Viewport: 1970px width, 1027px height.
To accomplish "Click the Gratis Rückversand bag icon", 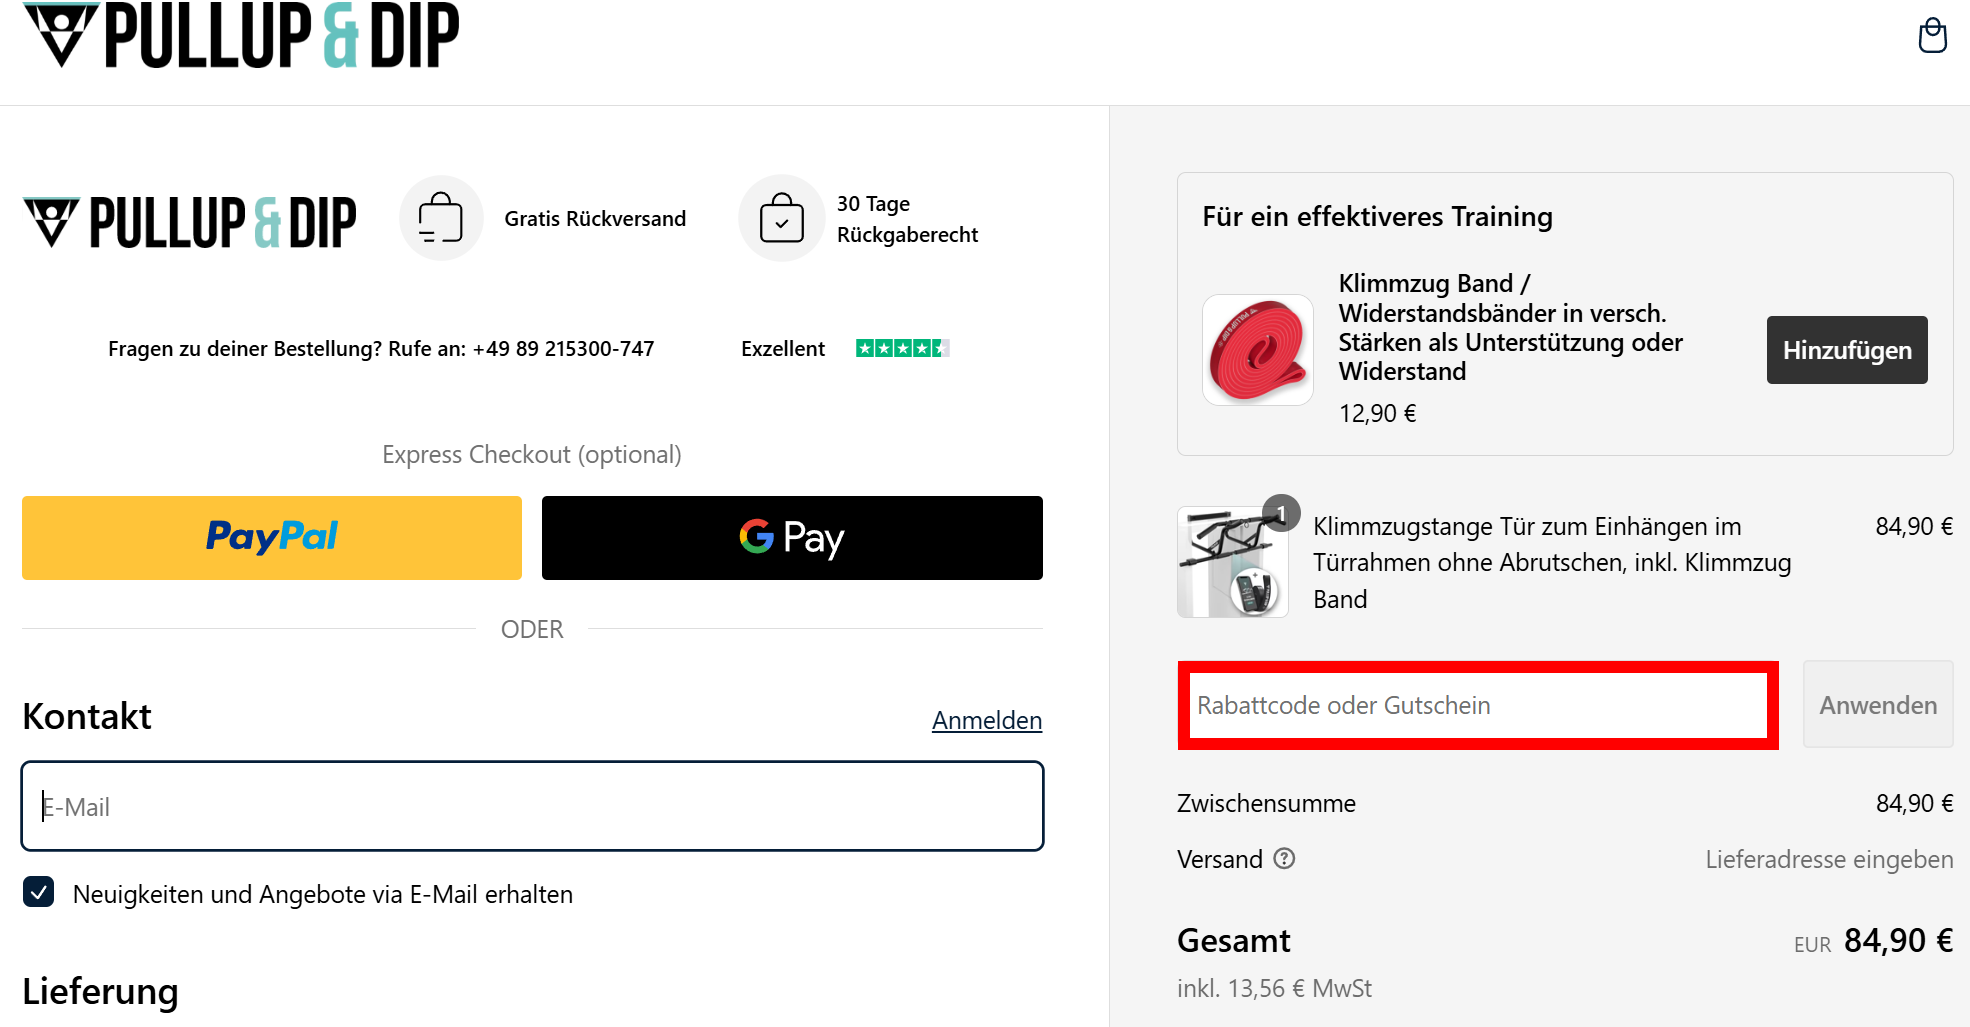I will (441, 218).
